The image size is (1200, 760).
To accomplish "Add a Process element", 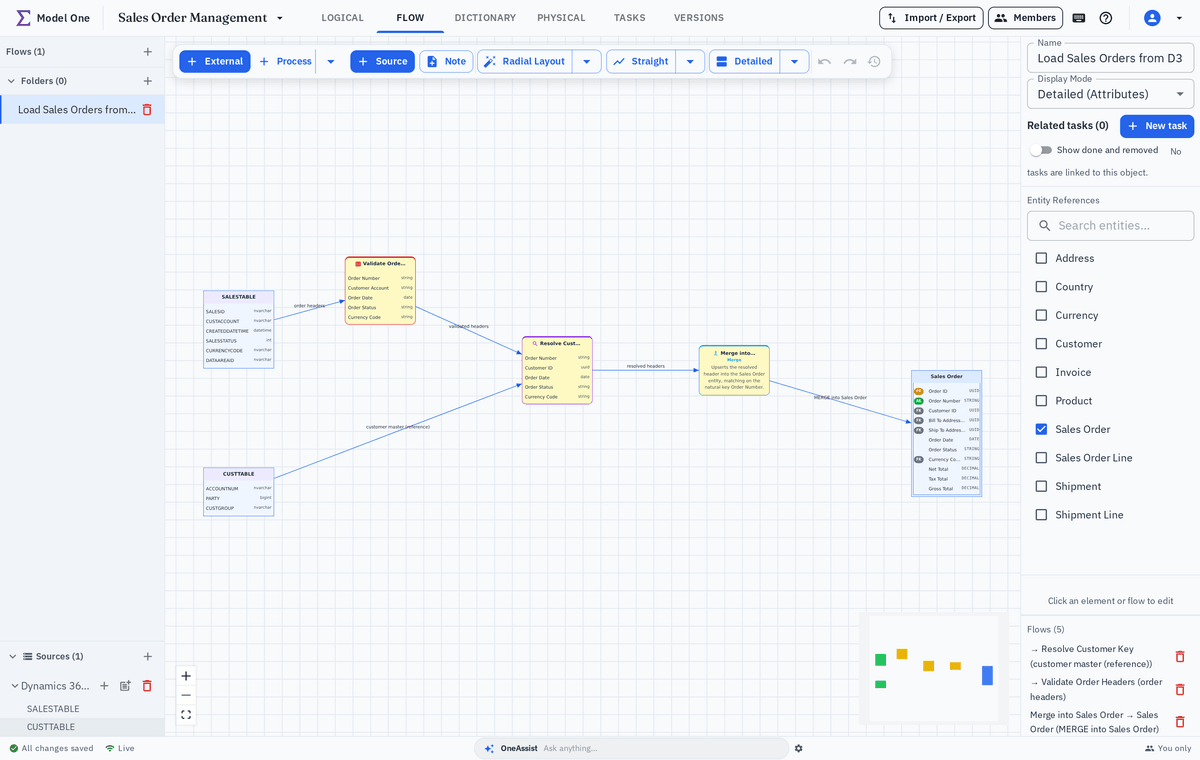I will (284, 61).
